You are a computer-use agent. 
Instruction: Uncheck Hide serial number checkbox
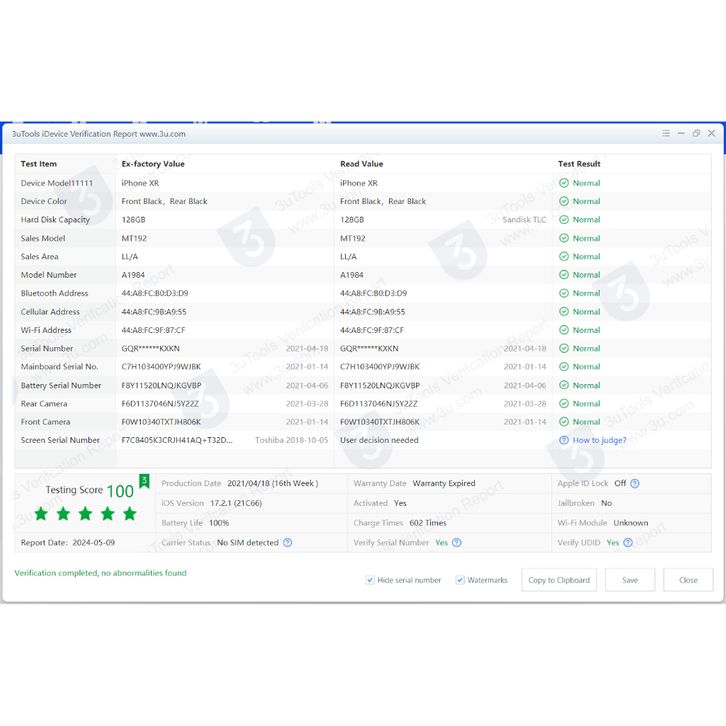[370, 580]
